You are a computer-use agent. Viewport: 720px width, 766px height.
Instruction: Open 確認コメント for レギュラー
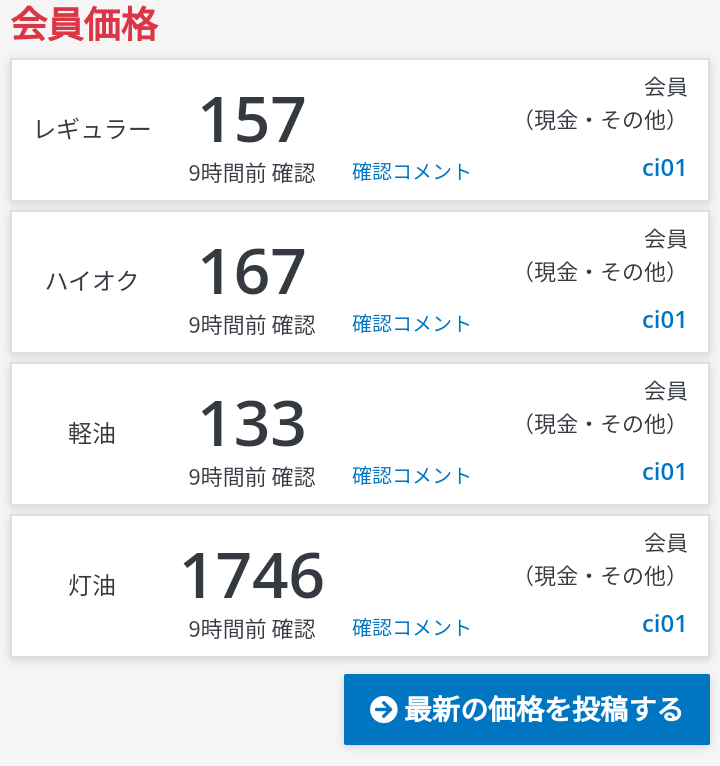click(x=411, y=172)
